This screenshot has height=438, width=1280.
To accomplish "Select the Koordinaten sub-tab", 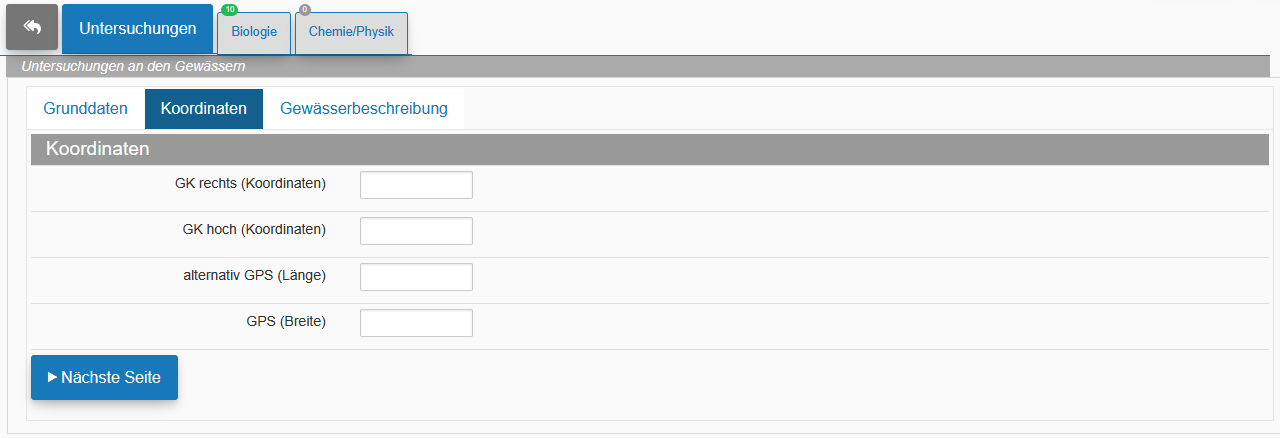I will pyautogui.click(x=204, y=109).
